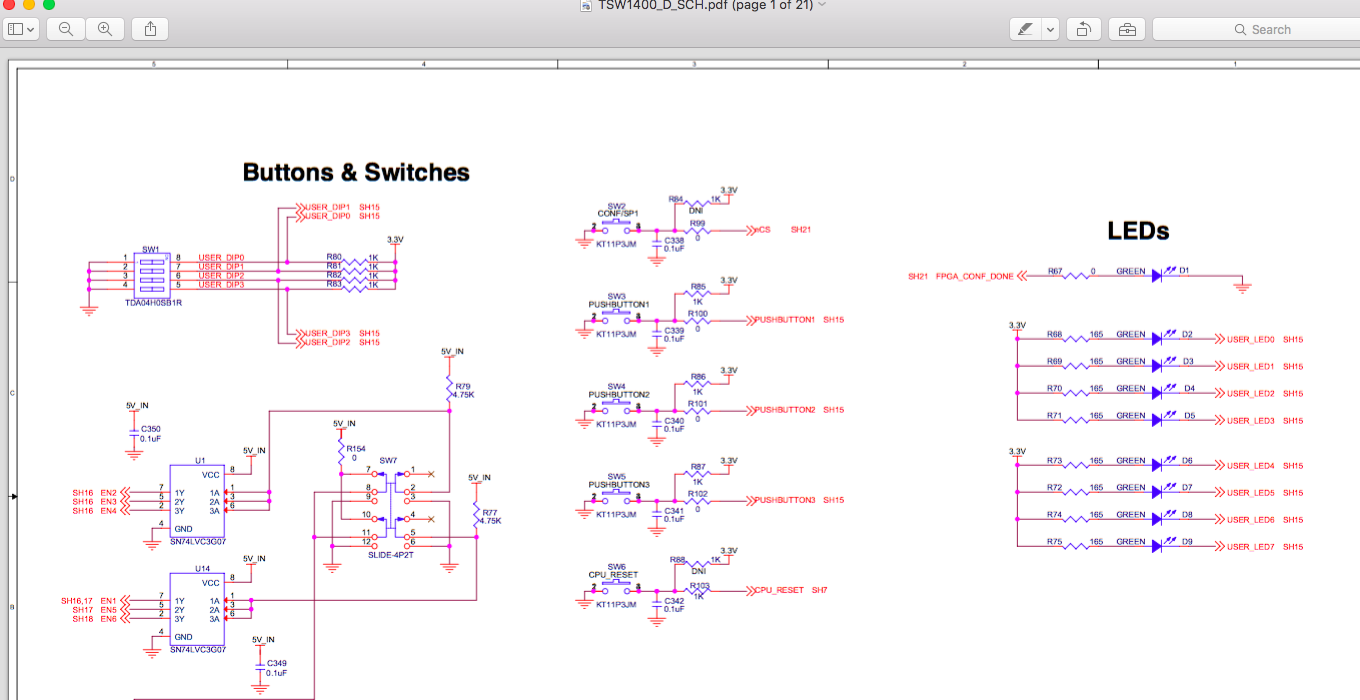Rotate the page left
1360x700 pixels.
click(1083, 29)
